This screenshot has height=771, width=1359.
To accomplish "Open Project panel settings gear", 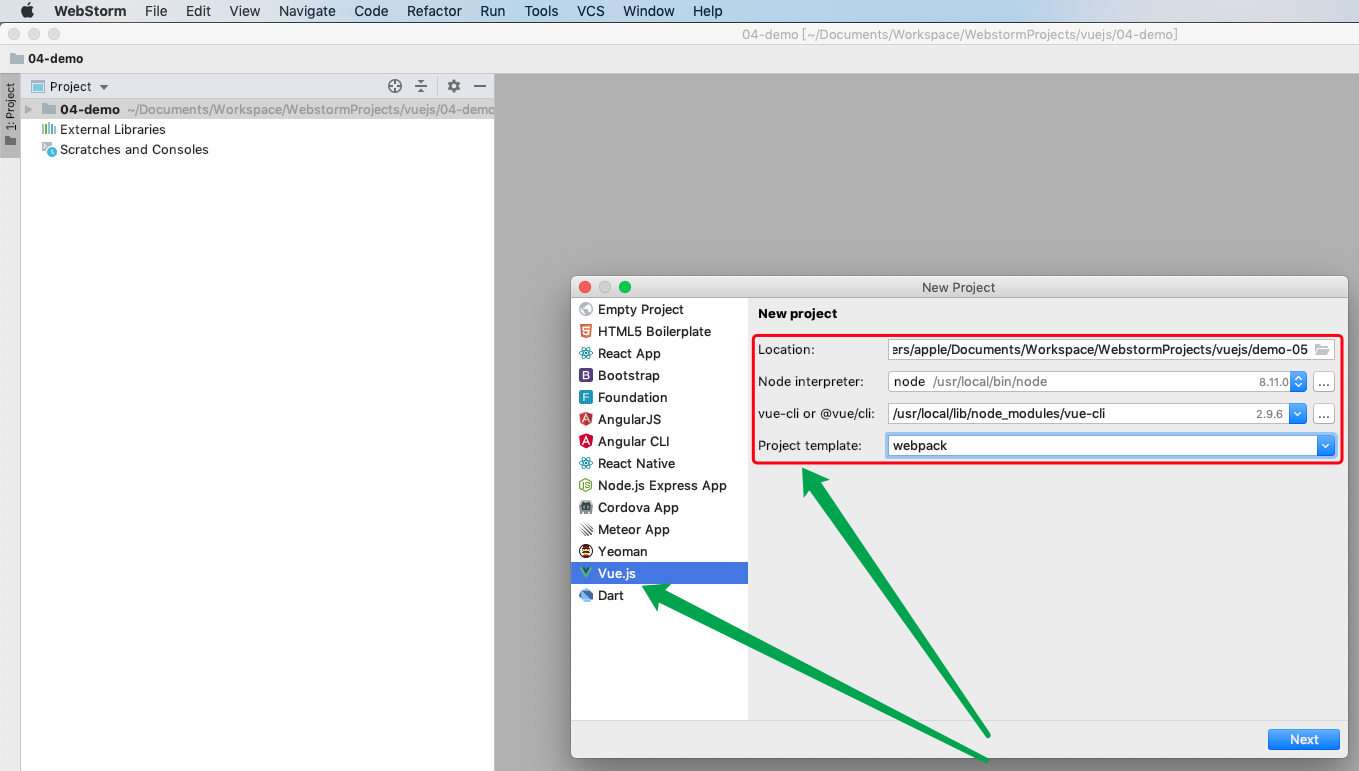I will [x=454, y=86].
